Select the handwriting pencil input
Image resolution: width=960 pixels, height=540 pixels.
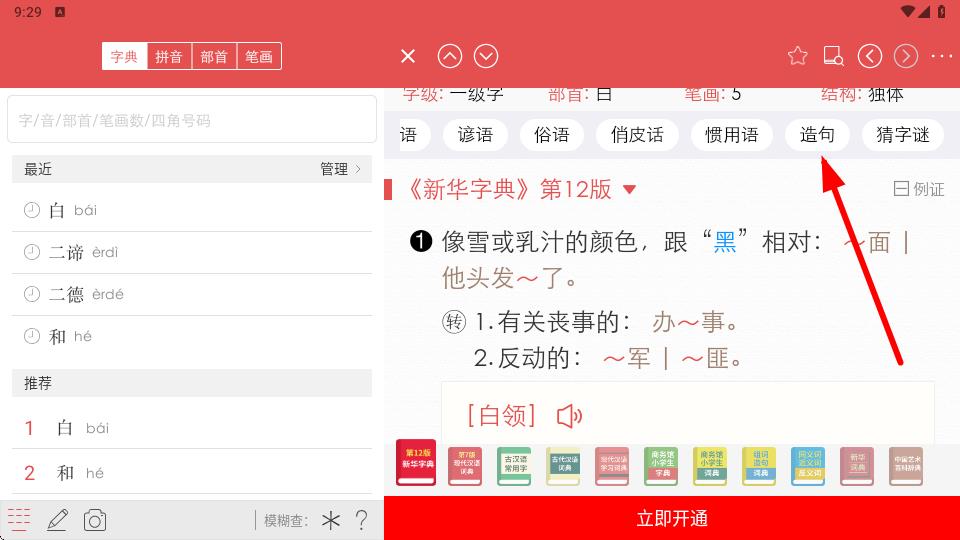(57, 520)
